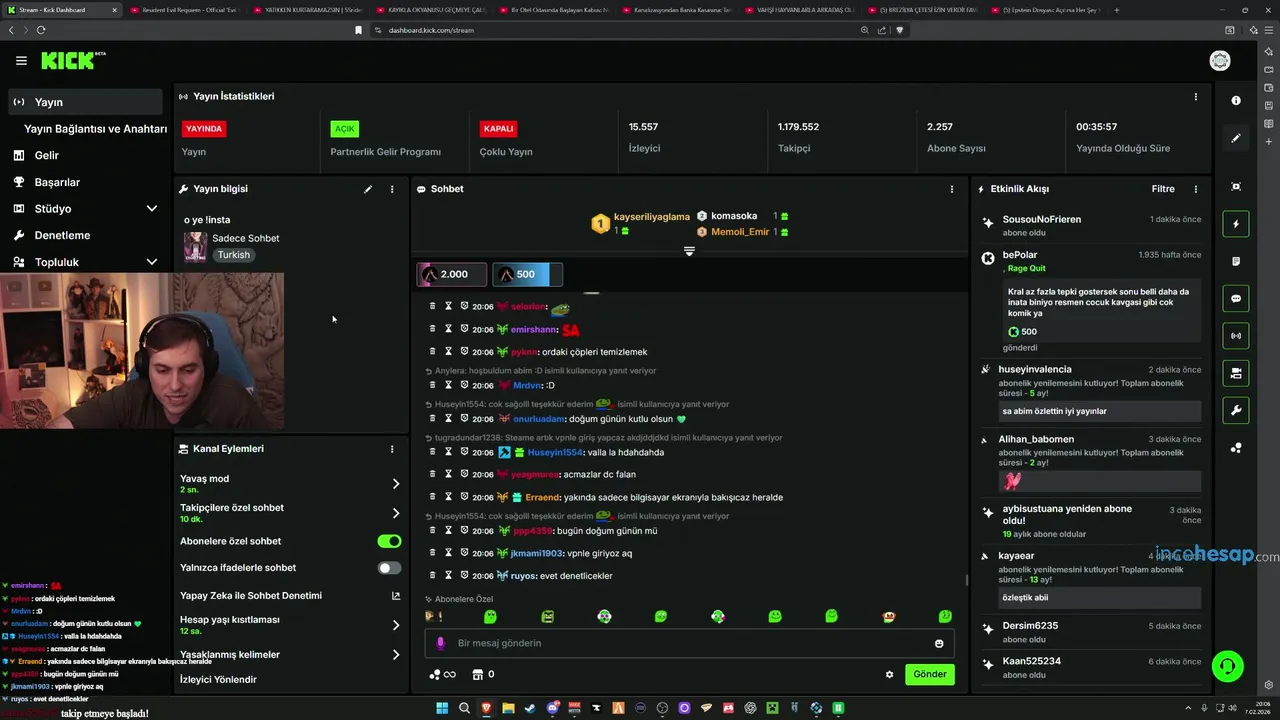Reload page with browser refresh button
1280x720 pixels.
click(x=41, y=30)
